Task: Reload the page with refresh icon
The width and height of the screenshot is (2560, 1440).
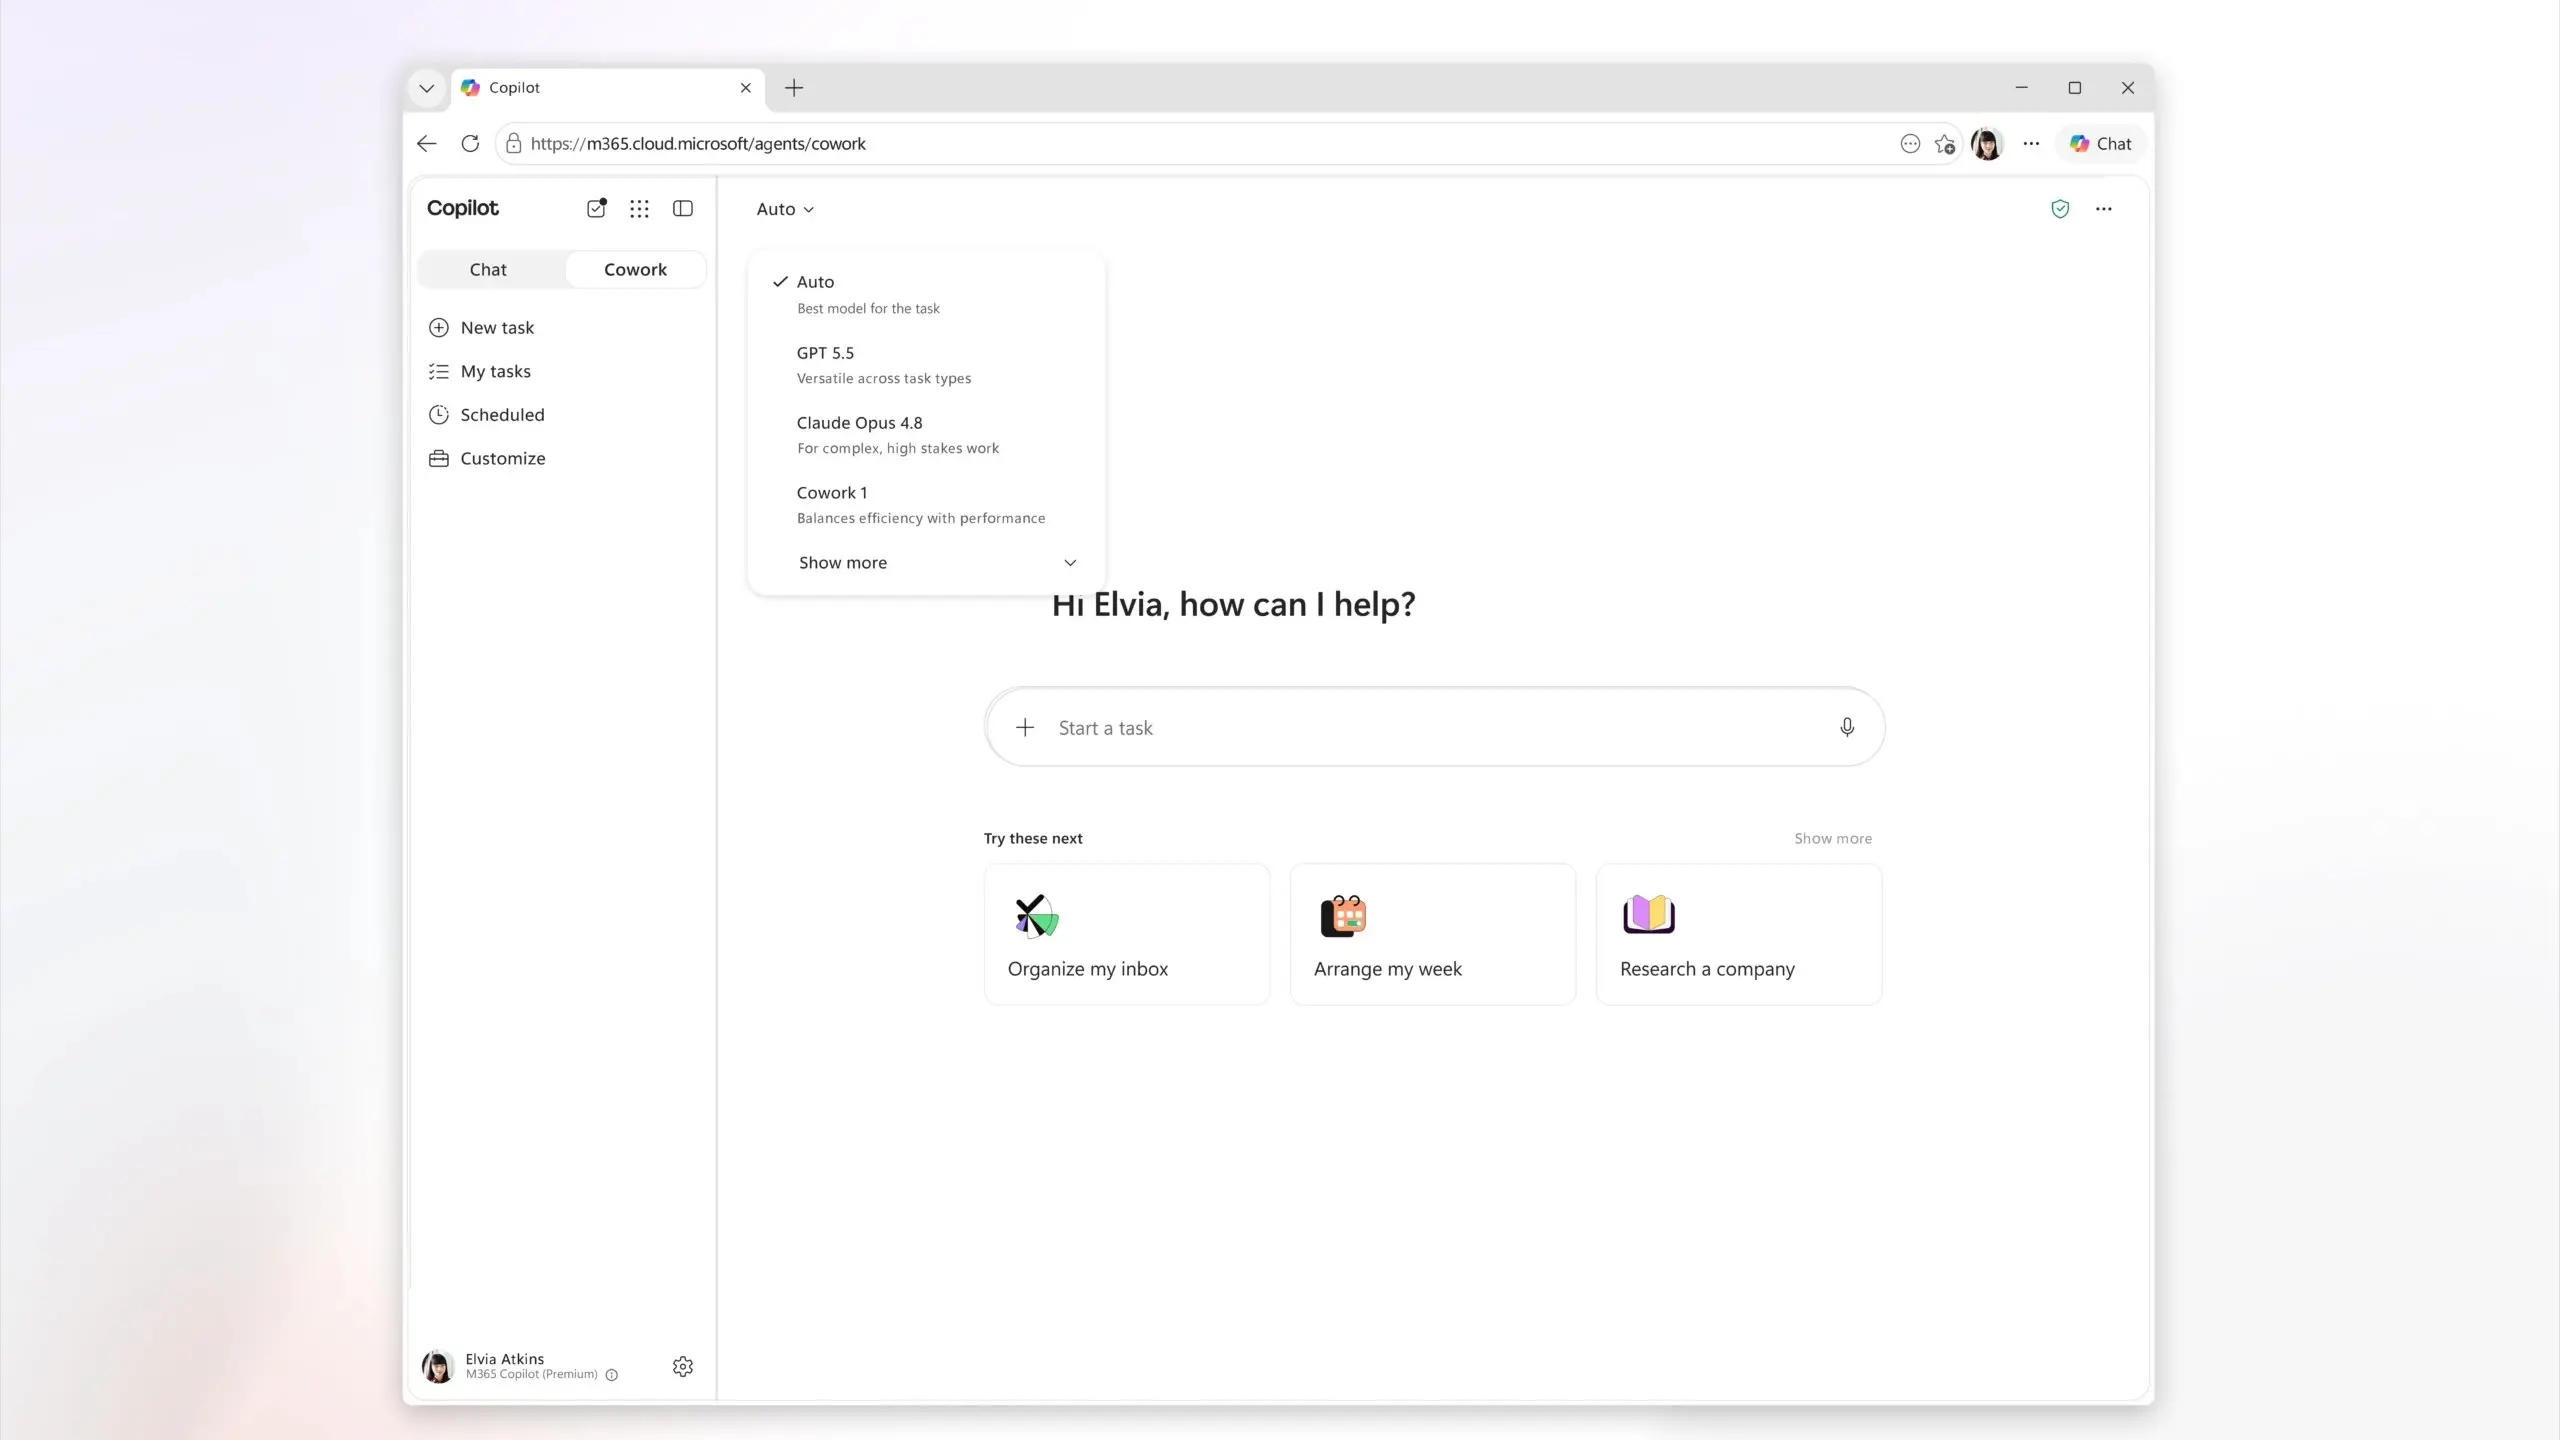Action: pyautogui.click(x=470, y=143)
